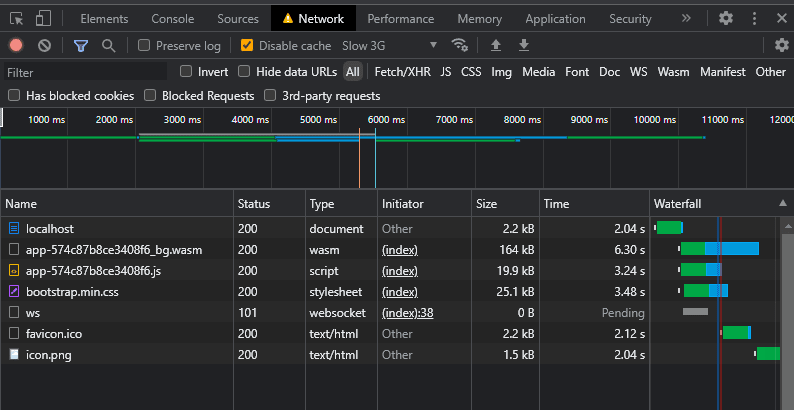Image resolution: width=794 pixels, height=410 pixels.
Task: Expand the more tabs chevron
Action: point(685,18)
